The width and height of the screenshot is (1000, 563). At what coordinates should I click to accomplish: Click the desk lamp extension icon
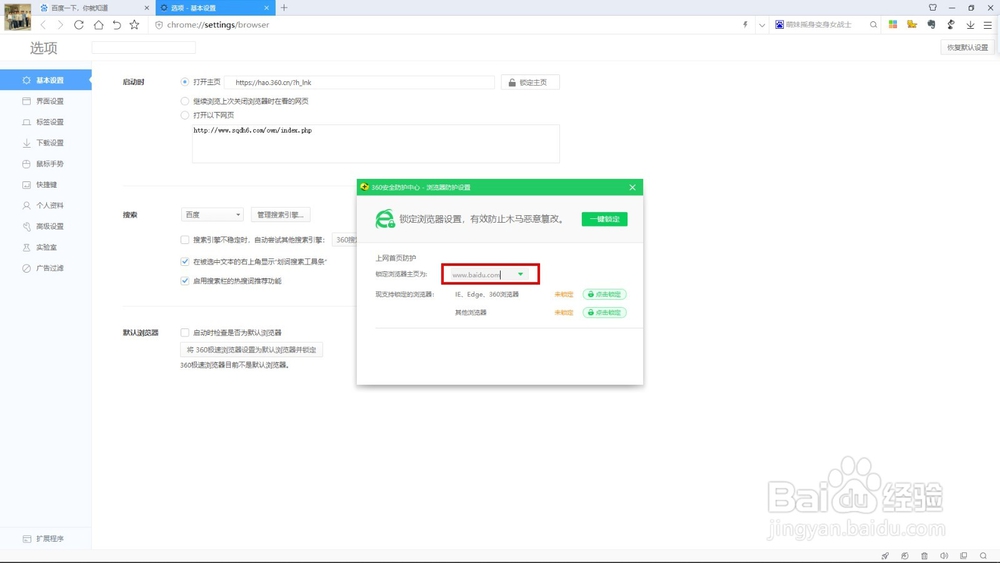coord(951,24)
